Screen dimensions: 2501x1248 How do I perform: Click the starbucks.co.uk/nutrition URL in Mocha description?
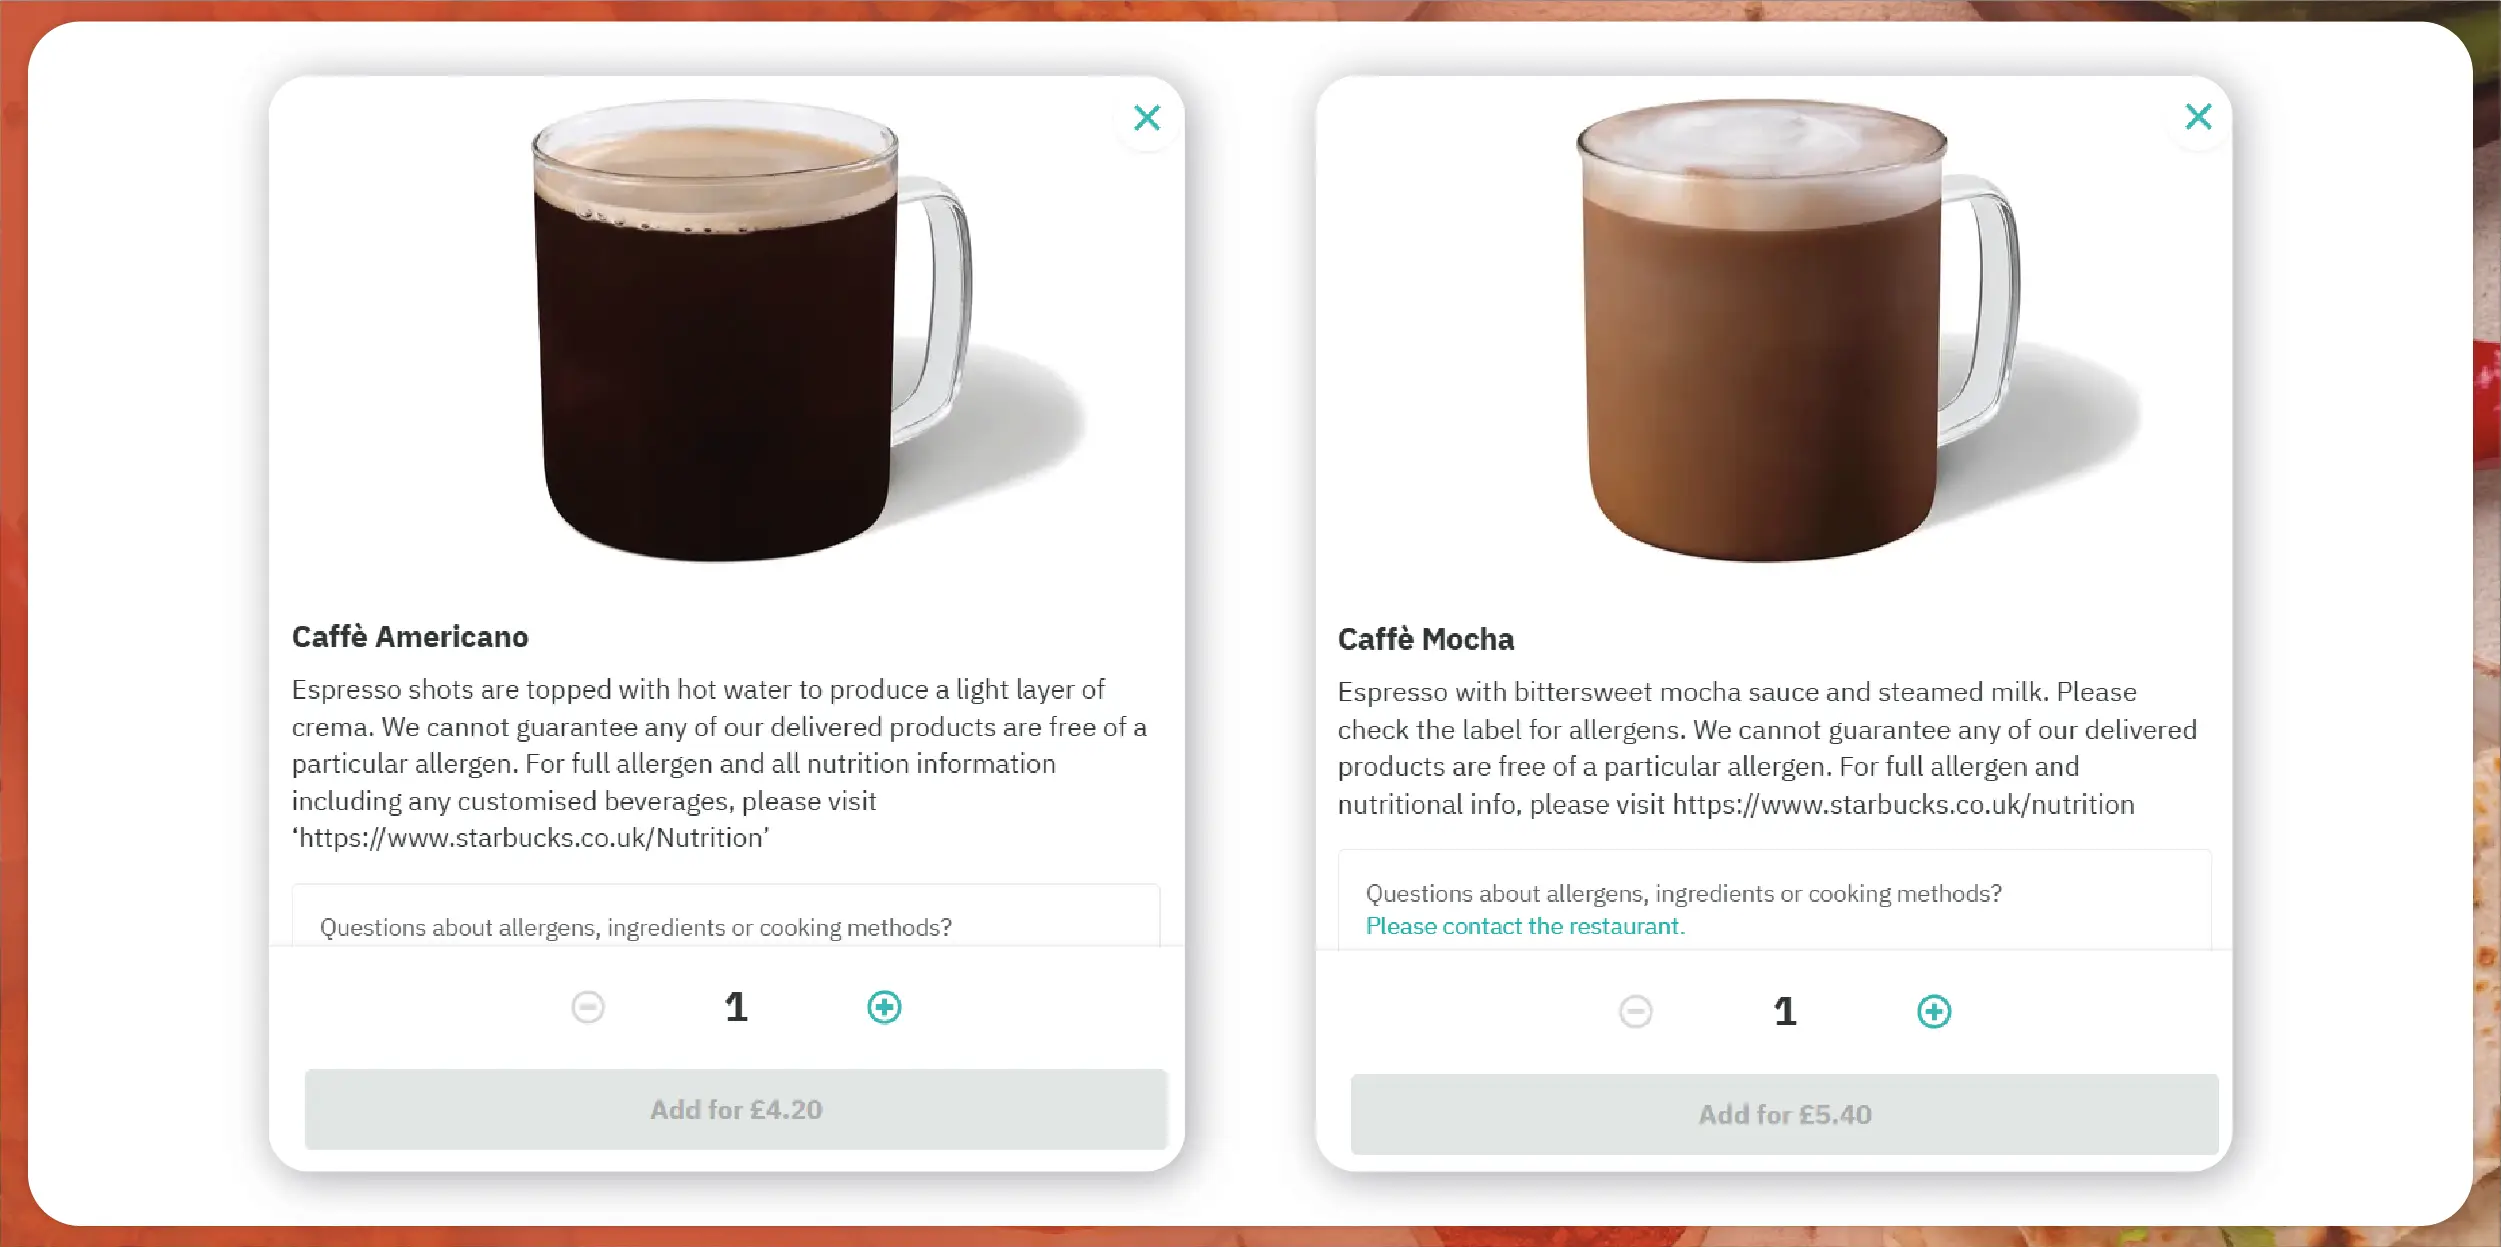click(x=1903, y=804)
